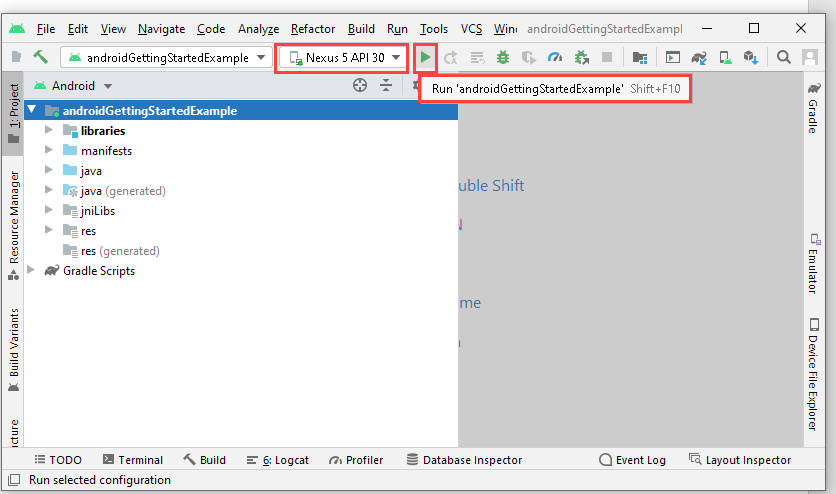
Task: Click Apply Code Changes icon
Action: click(x=477, y=58)
